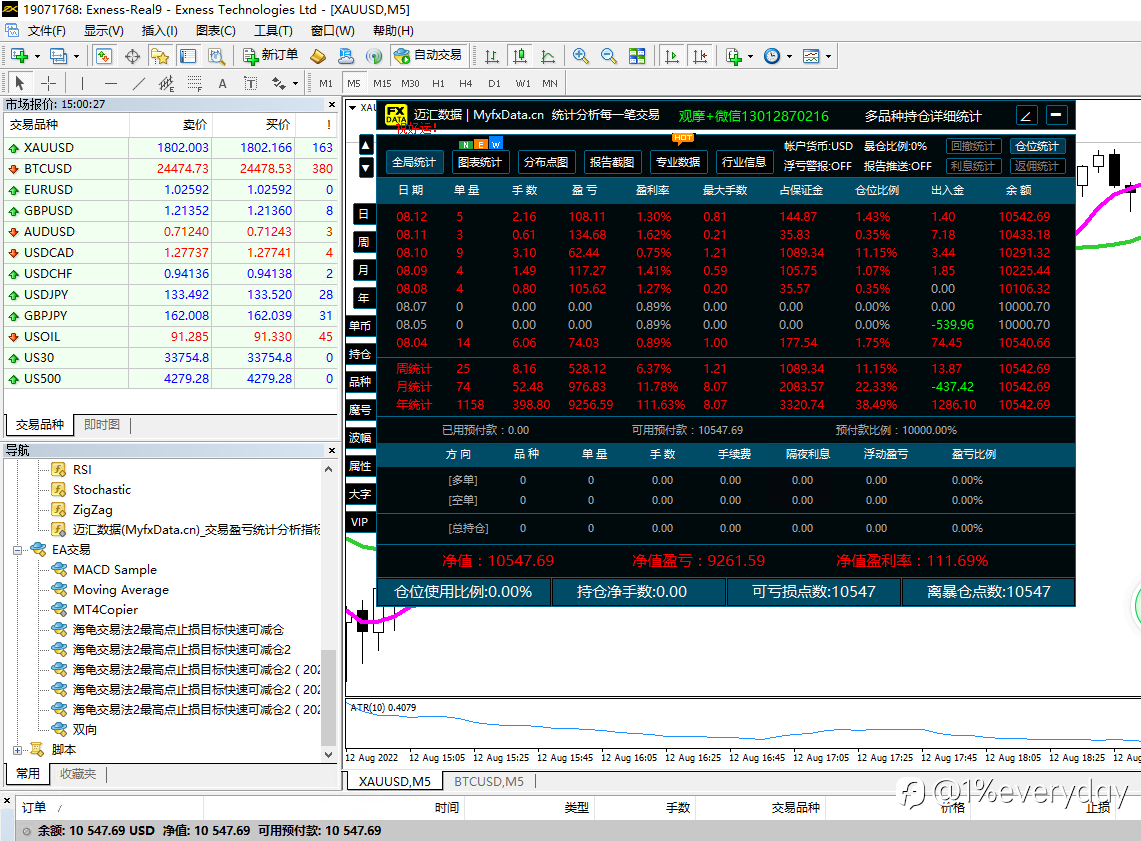Select the crosshair tool
The width and height of the screenshot is (1141, 841).
pyautogui.click(x=48, y=83)
